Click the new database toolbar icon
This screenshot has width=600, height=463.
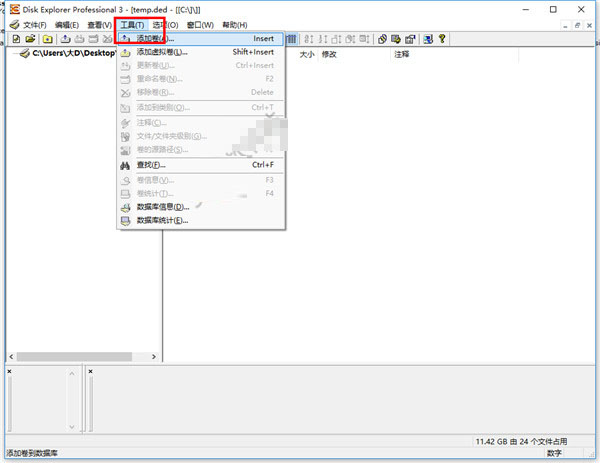(x=16, y=39)
